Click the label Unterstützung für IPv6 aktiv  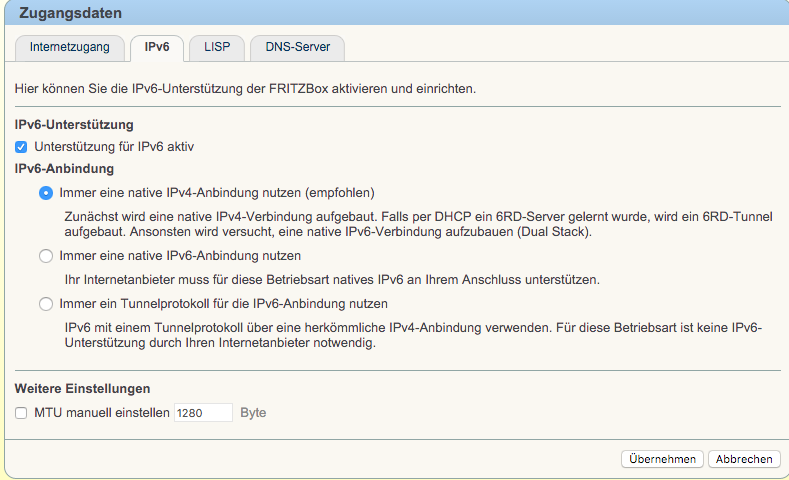point(114,147)
